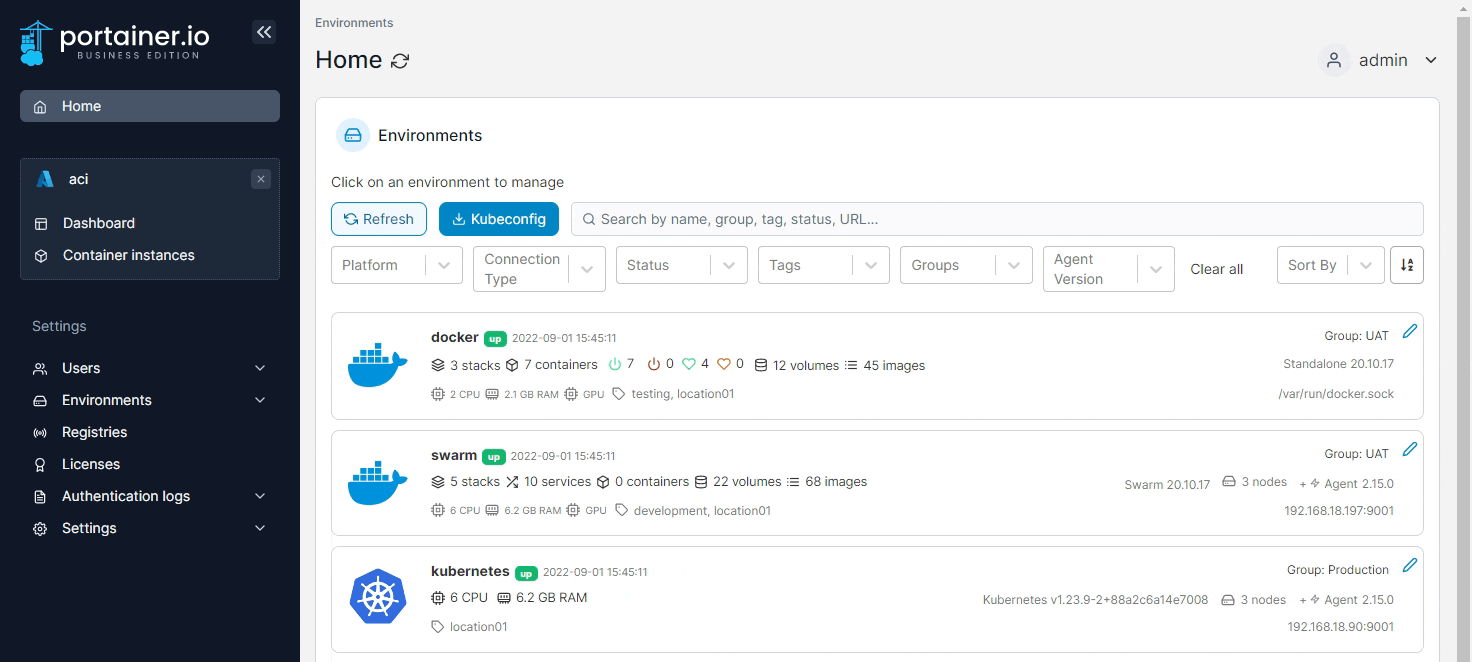Viewport: 1472px width, 662px height.
Task: Click '/var/run/docker.sock' text
Action: click(x=1336, y=394)
